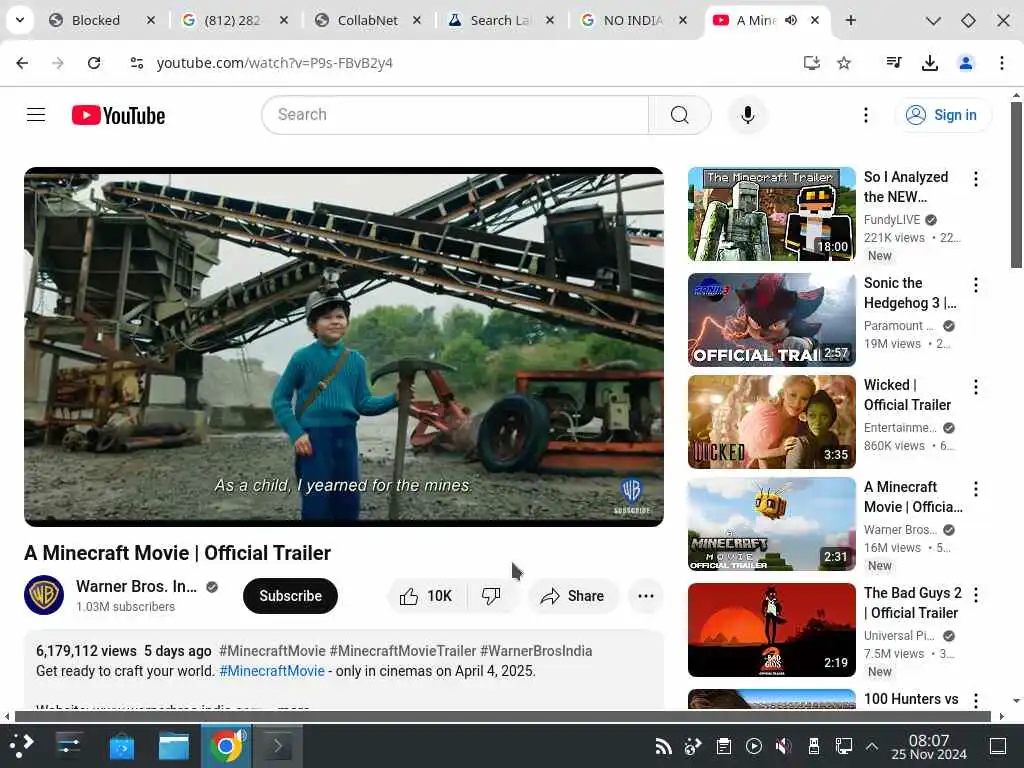This screenshot has width=1024, height=768.
Task: Dislike the video with thumbs down
Action: click(492, 596)
